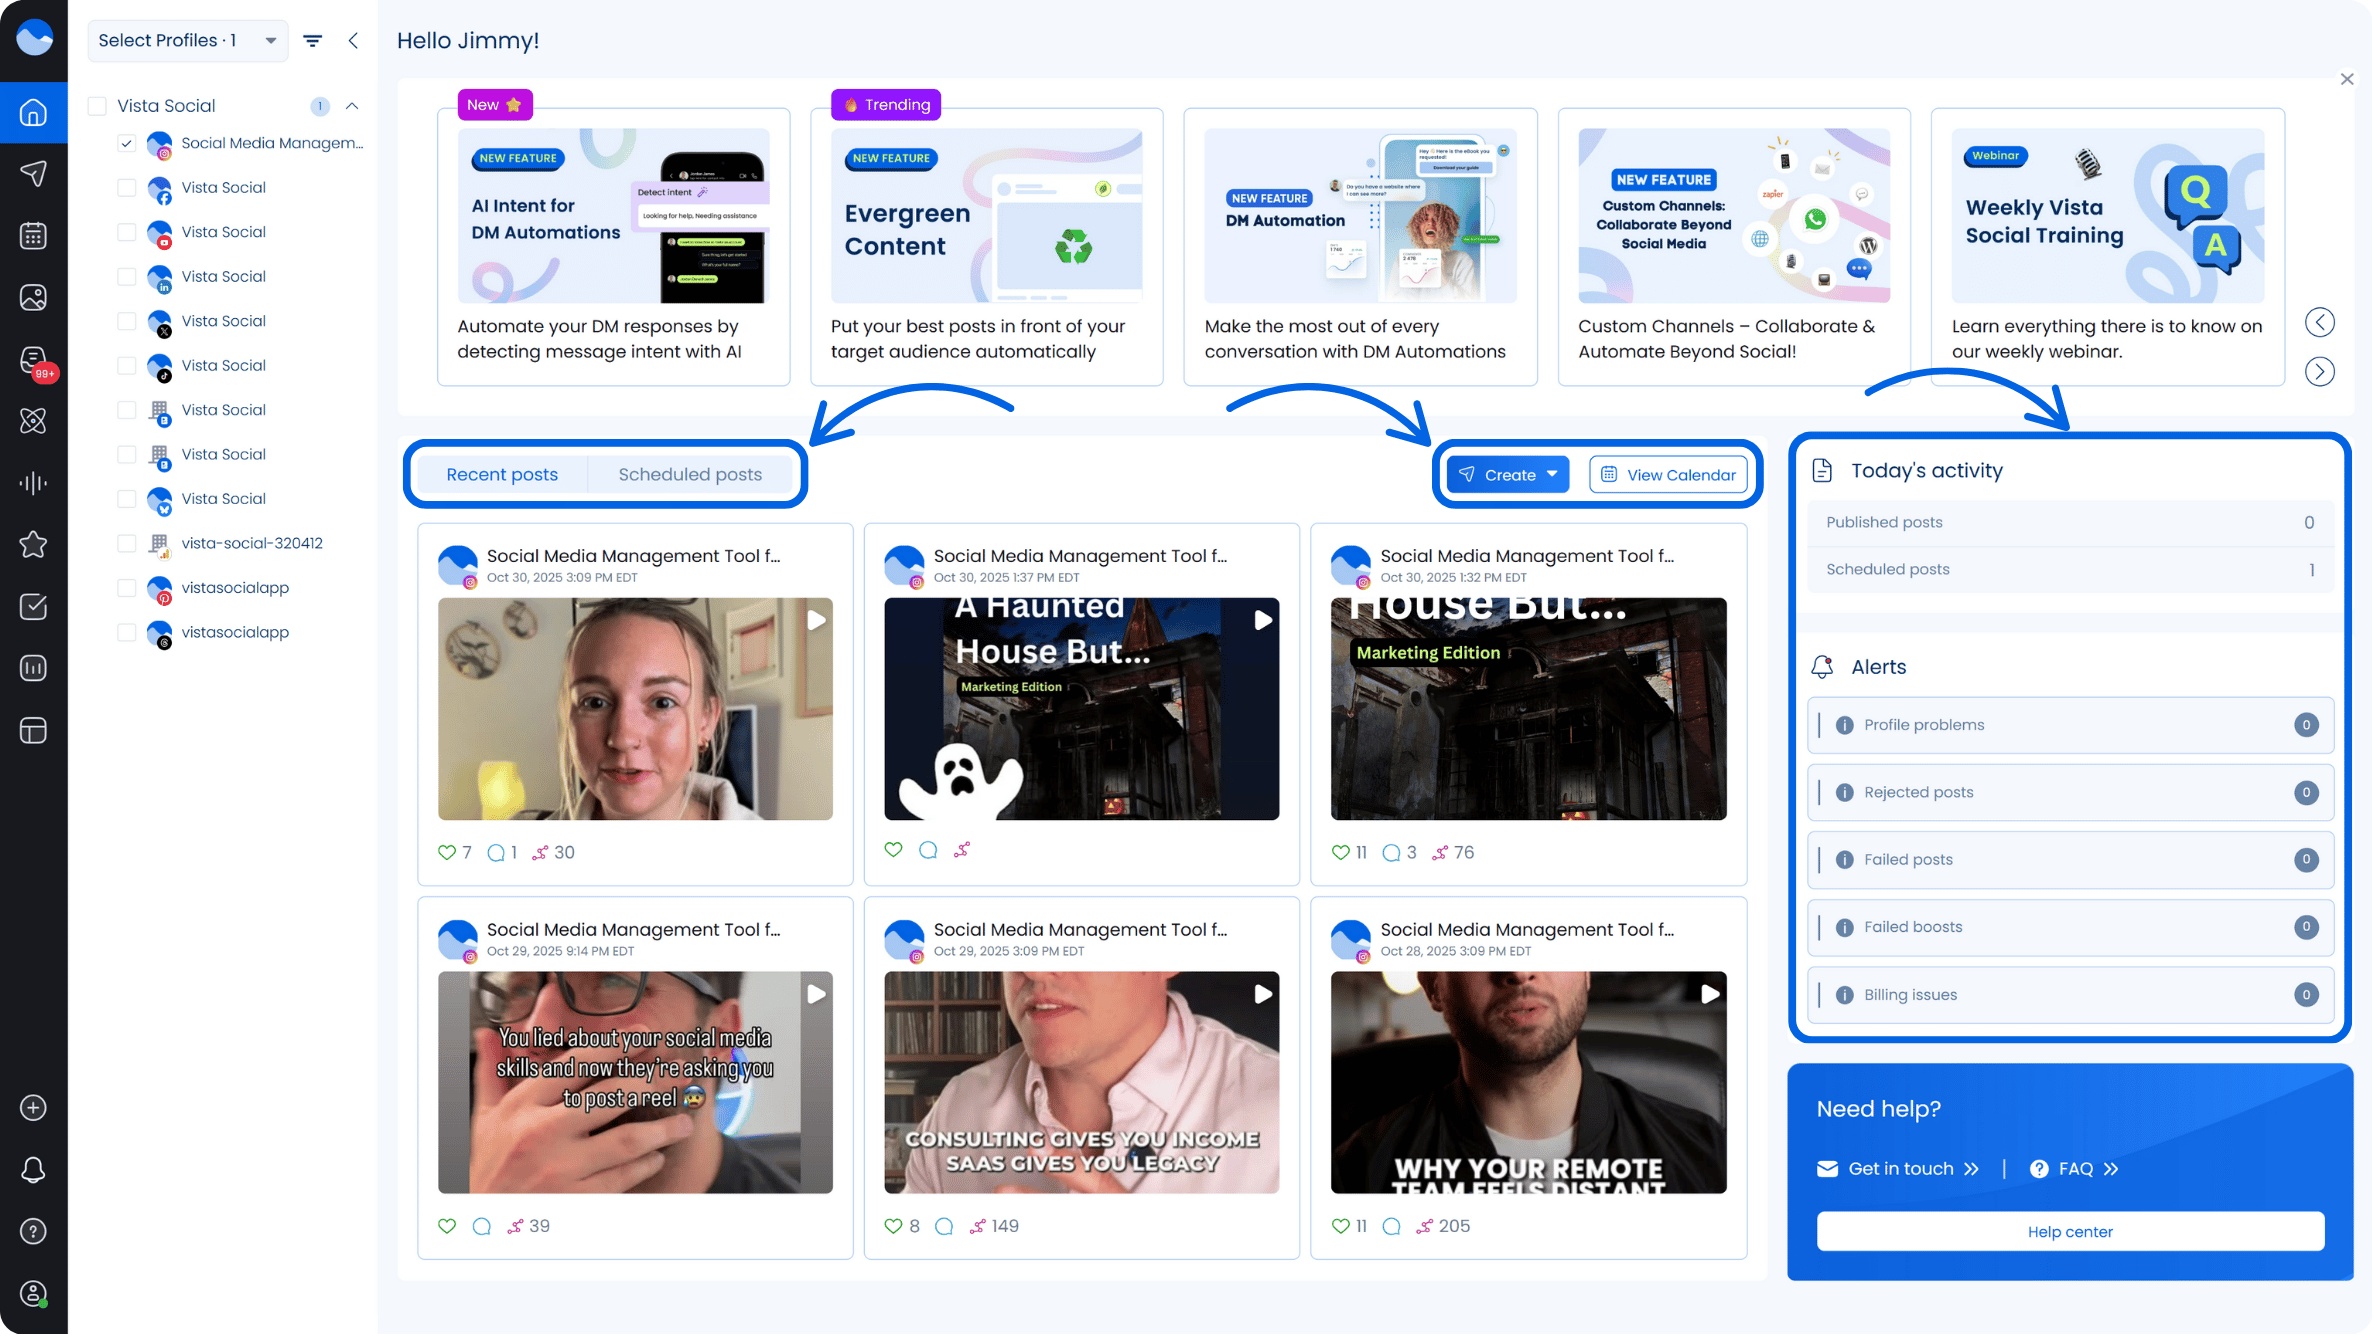Image resolution: width=2374 pixels, height=1336 pixels.
Task: Check the vista-social-320412 profile checkbox
Action: tap(127, 544)
